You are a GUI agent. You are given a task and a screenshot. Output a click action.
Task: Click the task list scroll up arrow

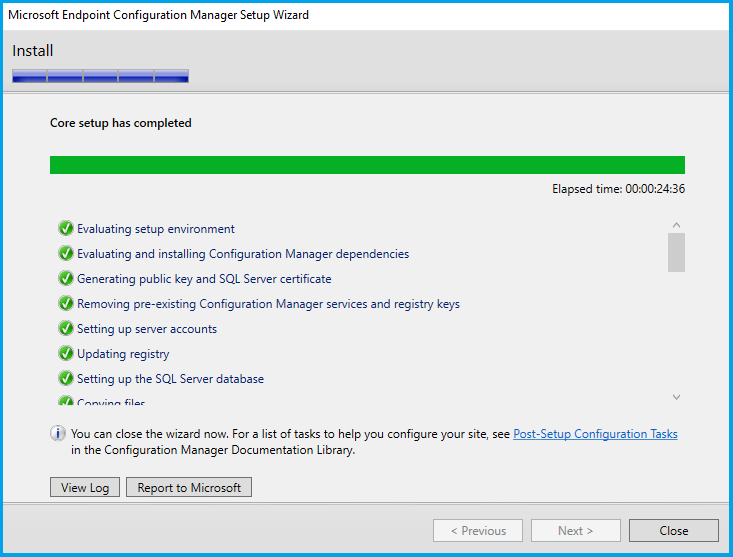(676, 226)
